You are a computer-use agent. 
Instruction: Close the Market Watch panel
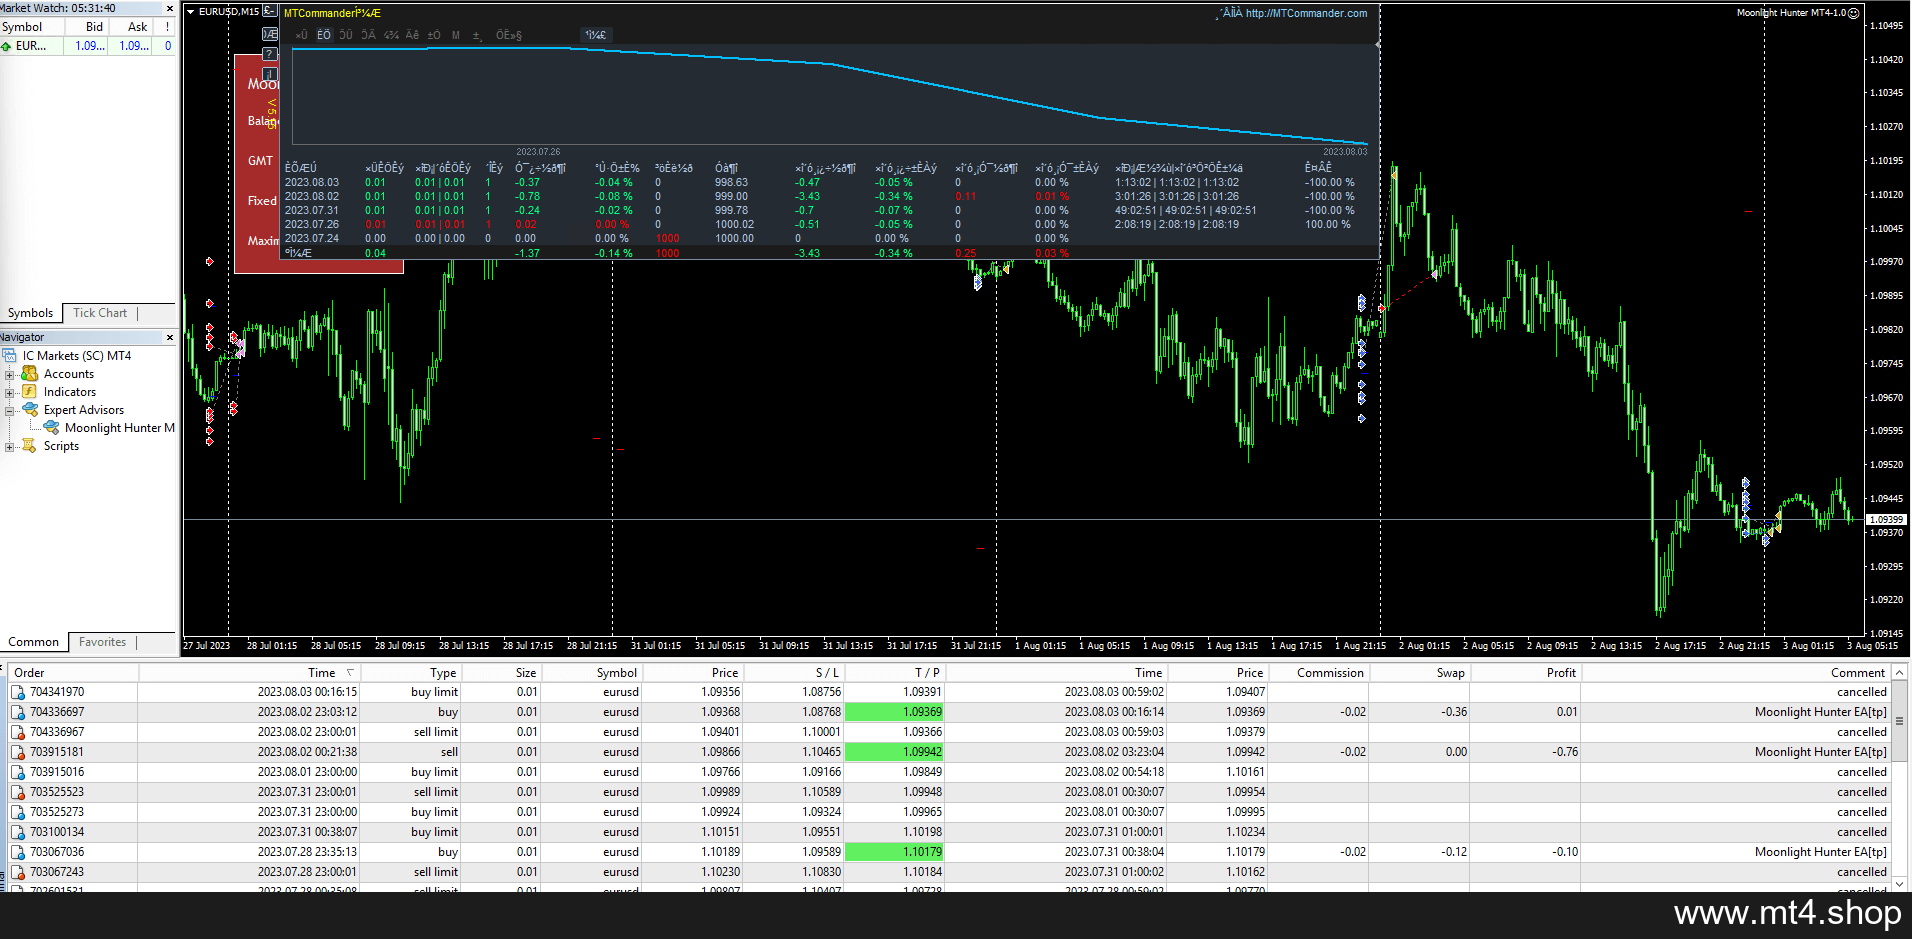[x=169, y=8]
